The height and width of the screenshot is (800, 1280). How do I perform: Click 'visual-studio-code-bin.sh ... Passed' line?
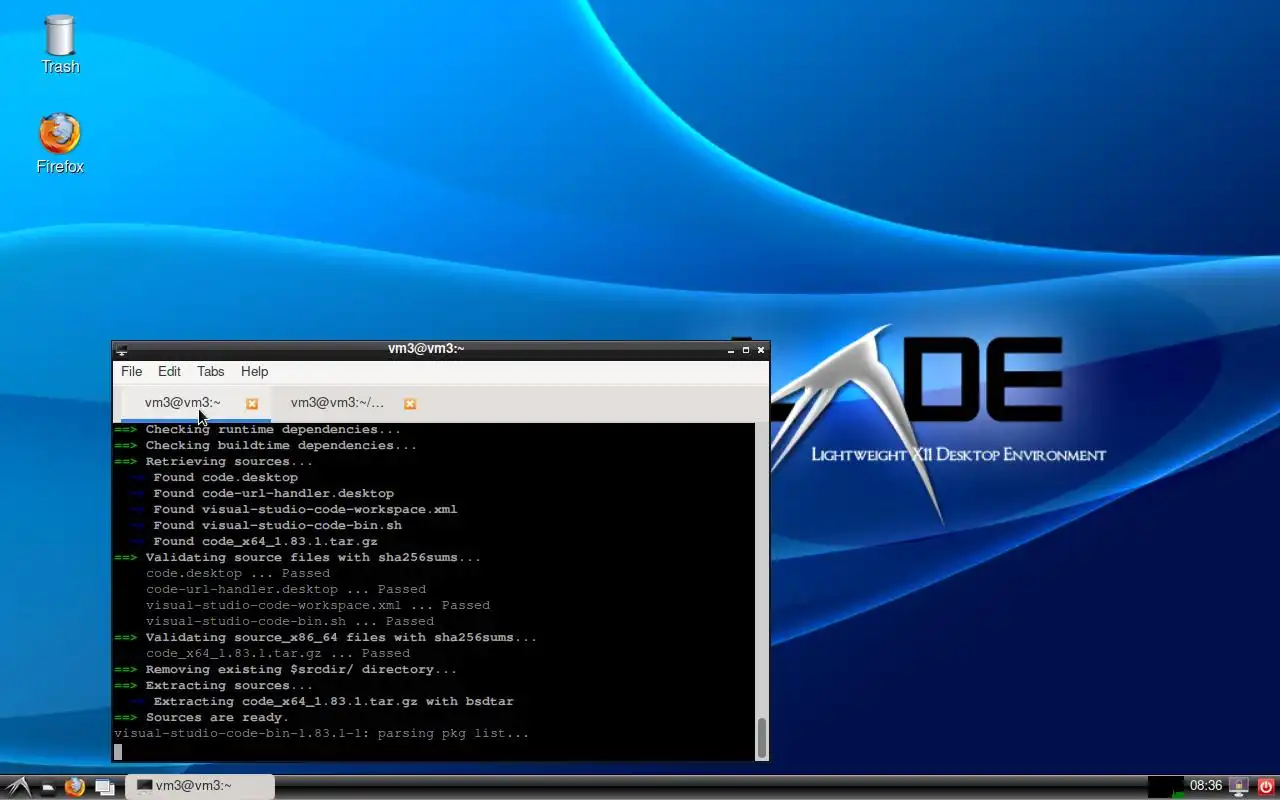[290, 622]
